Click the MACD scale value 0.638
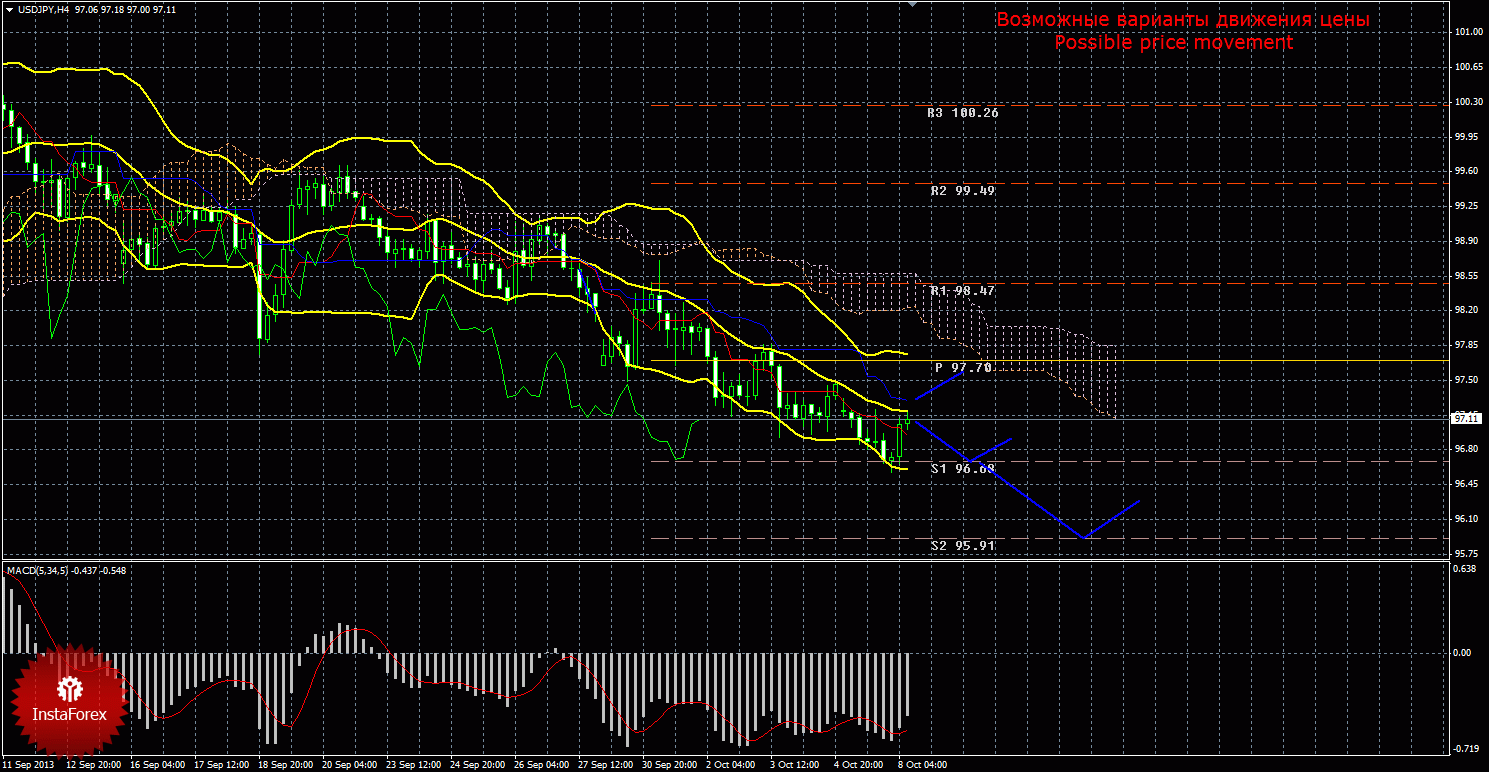1489x772 pixels. (x=1466, y=569)
